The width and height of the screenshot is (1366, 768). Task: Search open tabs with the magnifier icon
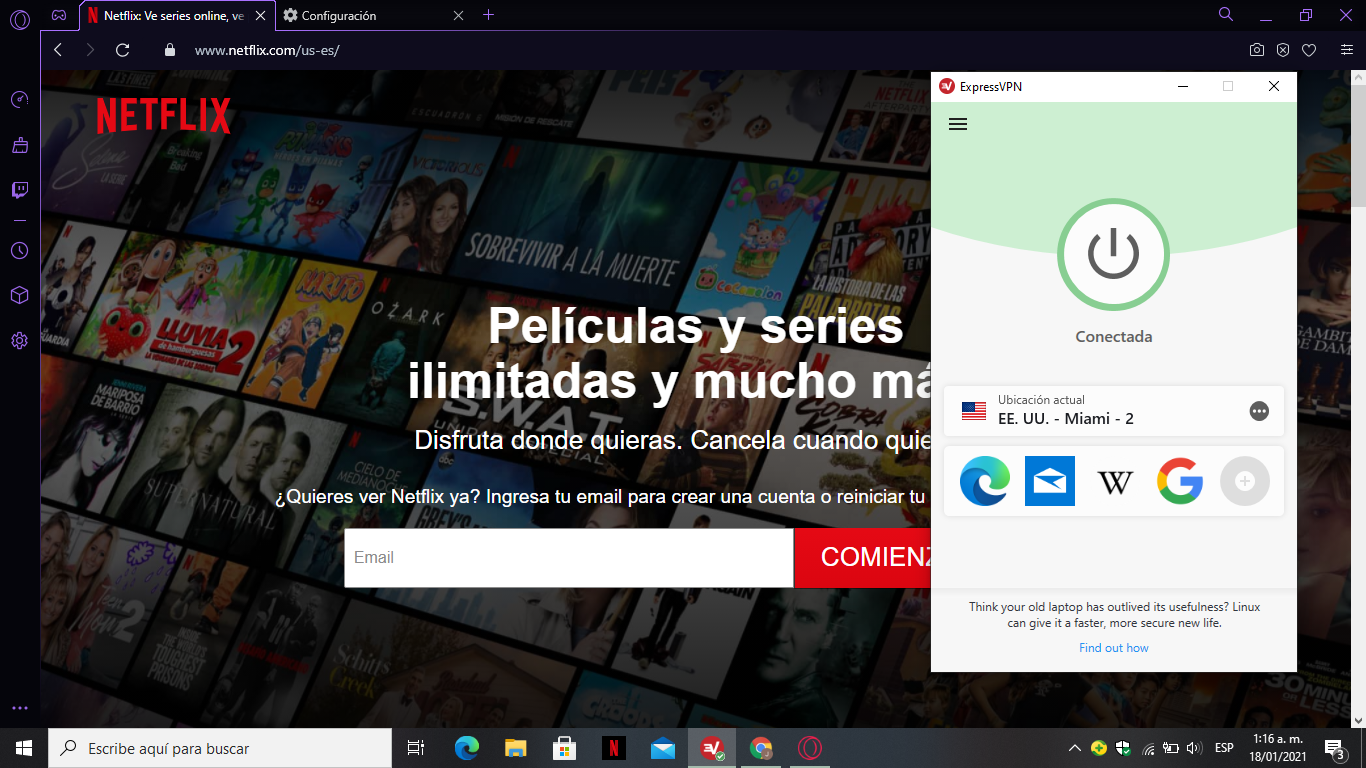pos(1226,15)
